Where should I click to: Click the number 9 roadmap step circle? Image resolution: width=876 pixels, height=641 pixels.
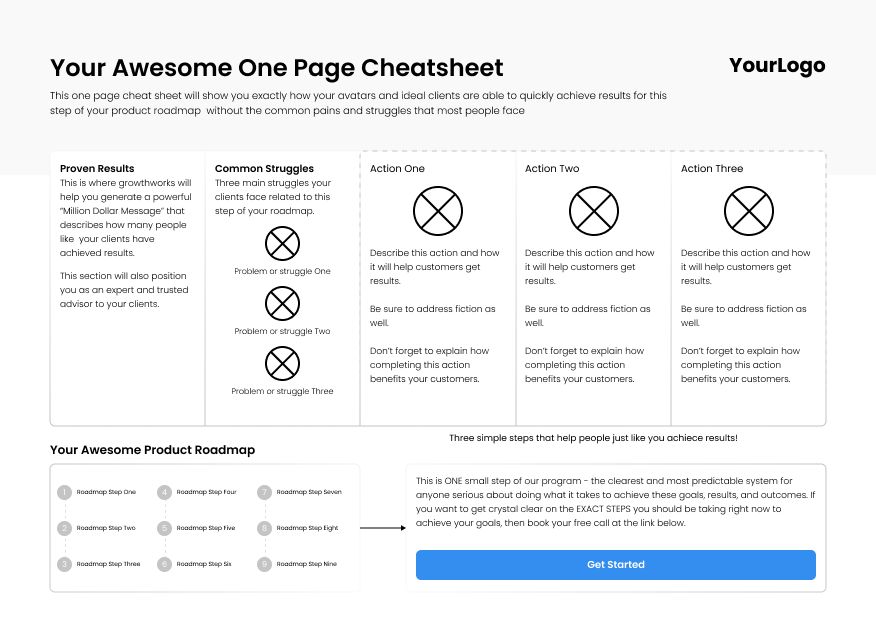point(264,564)
